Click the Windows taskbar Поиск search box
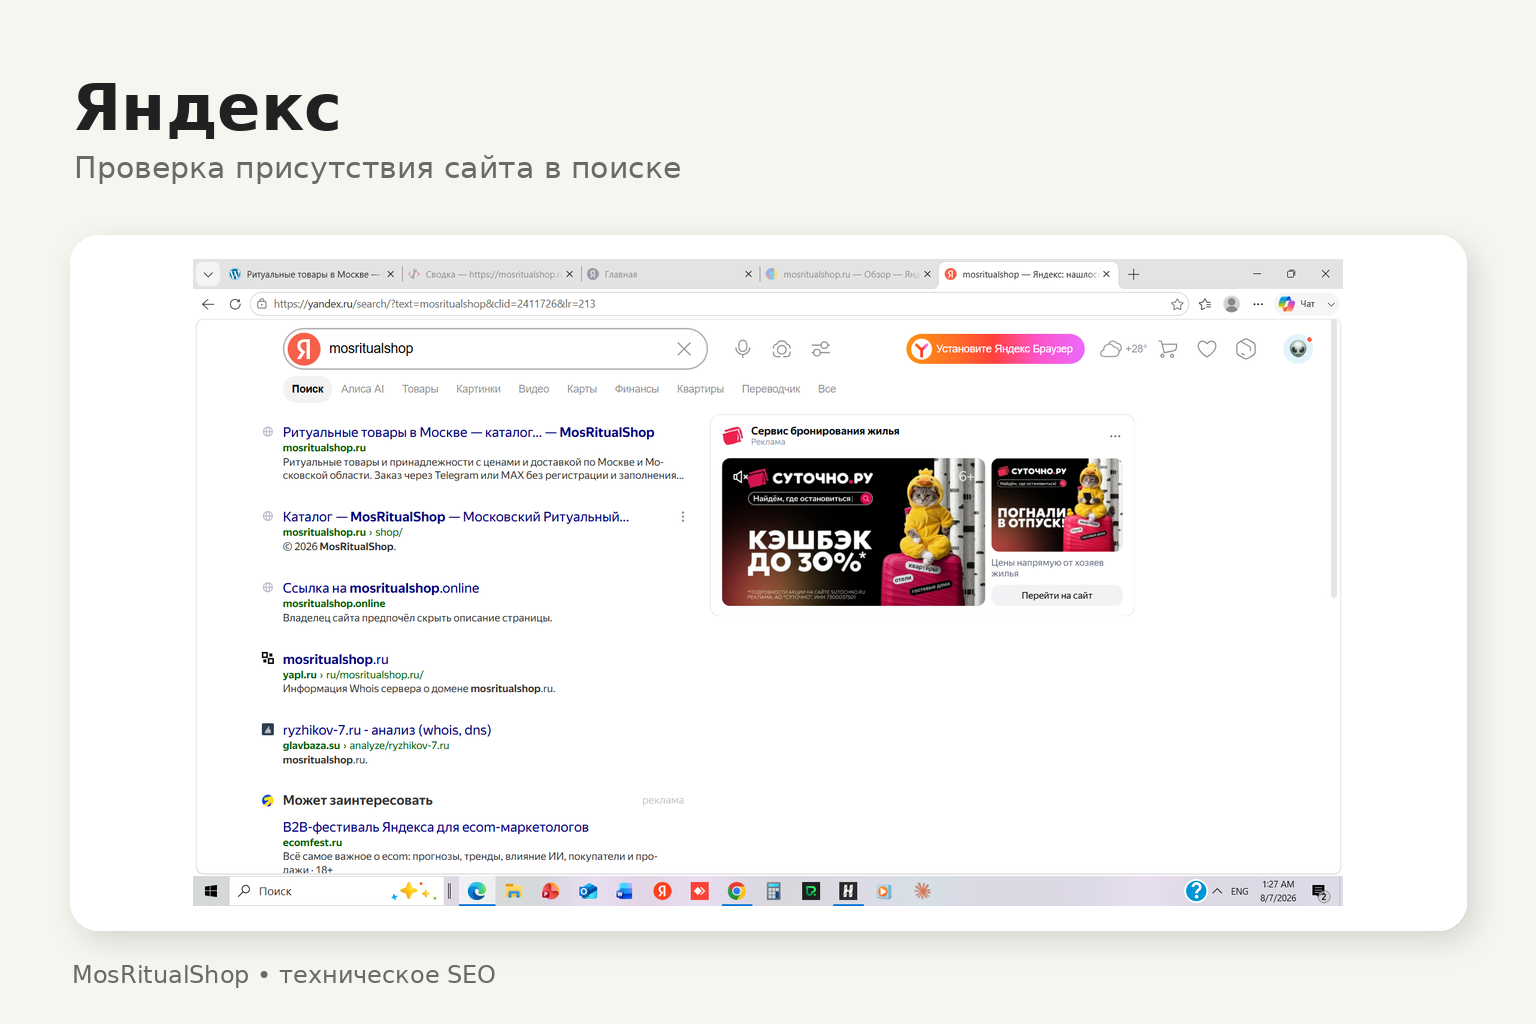 coord(336,891)
